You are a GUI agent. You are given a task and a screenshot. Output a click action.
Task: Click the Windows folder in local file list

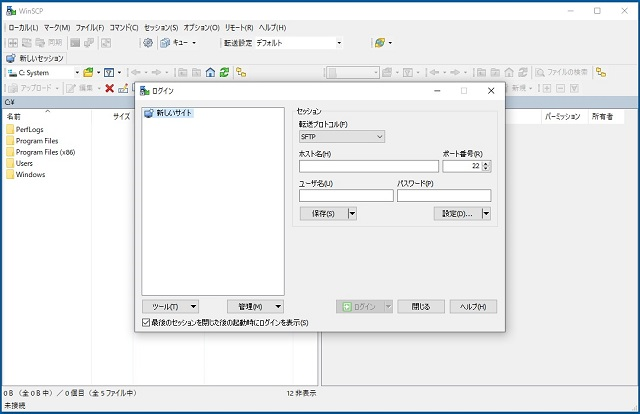click(x=29, y=174)
